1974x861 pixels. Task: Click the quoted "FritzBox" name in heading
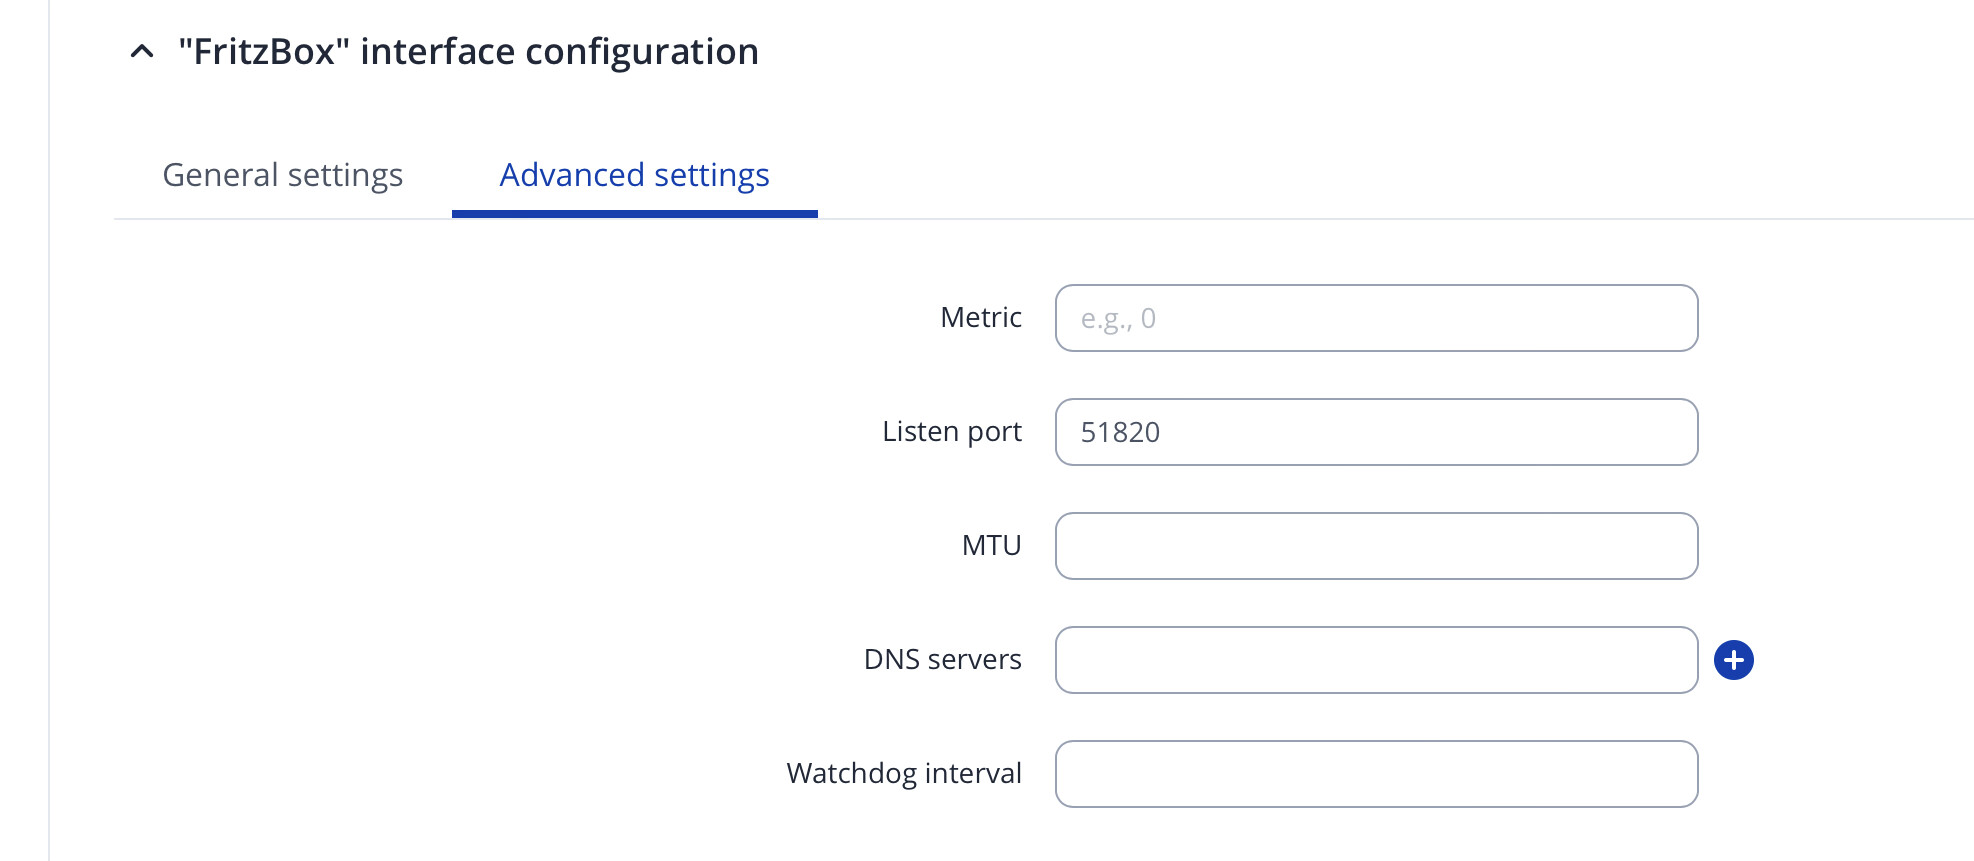(x=264, y=51)
